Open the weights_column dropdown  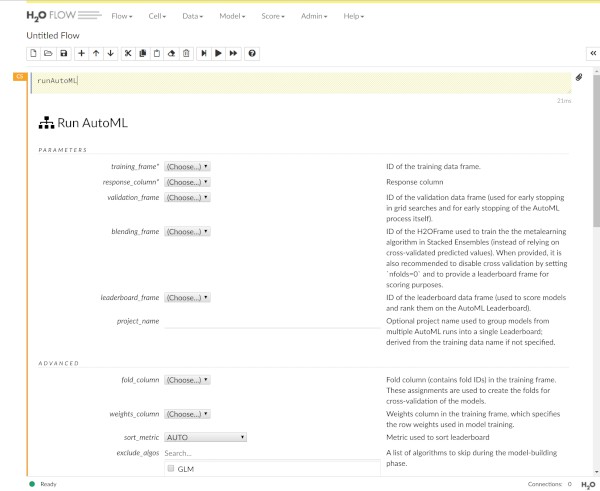[x=188, y=414]
